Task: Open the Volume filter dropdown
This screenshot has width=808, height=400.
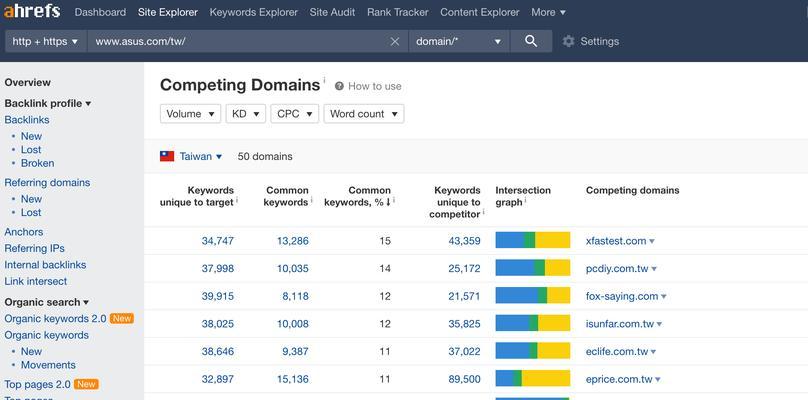Action: pos(190,114)
